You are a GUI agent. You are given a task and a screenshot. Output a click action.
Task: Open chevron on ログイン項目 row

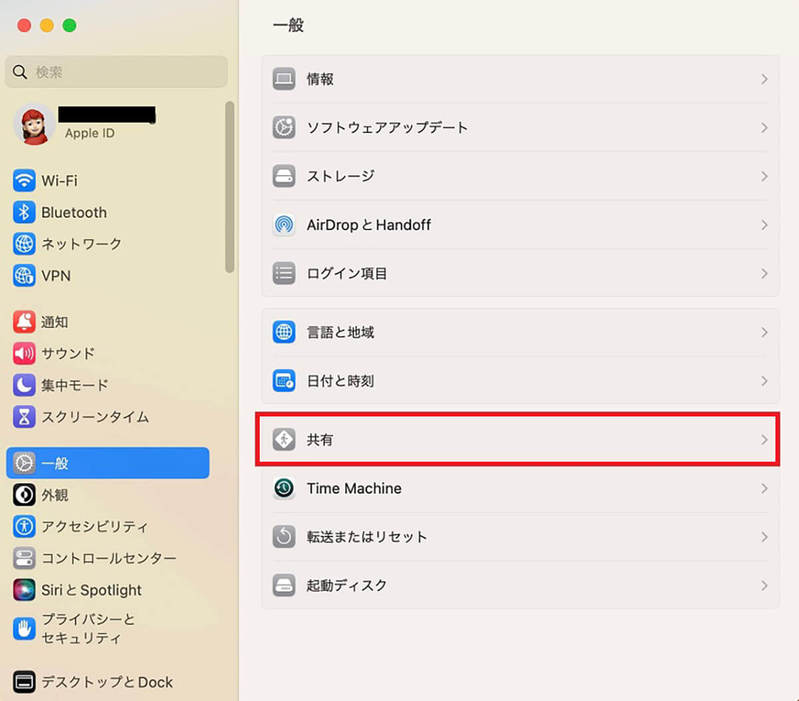[x=764, y=274]
